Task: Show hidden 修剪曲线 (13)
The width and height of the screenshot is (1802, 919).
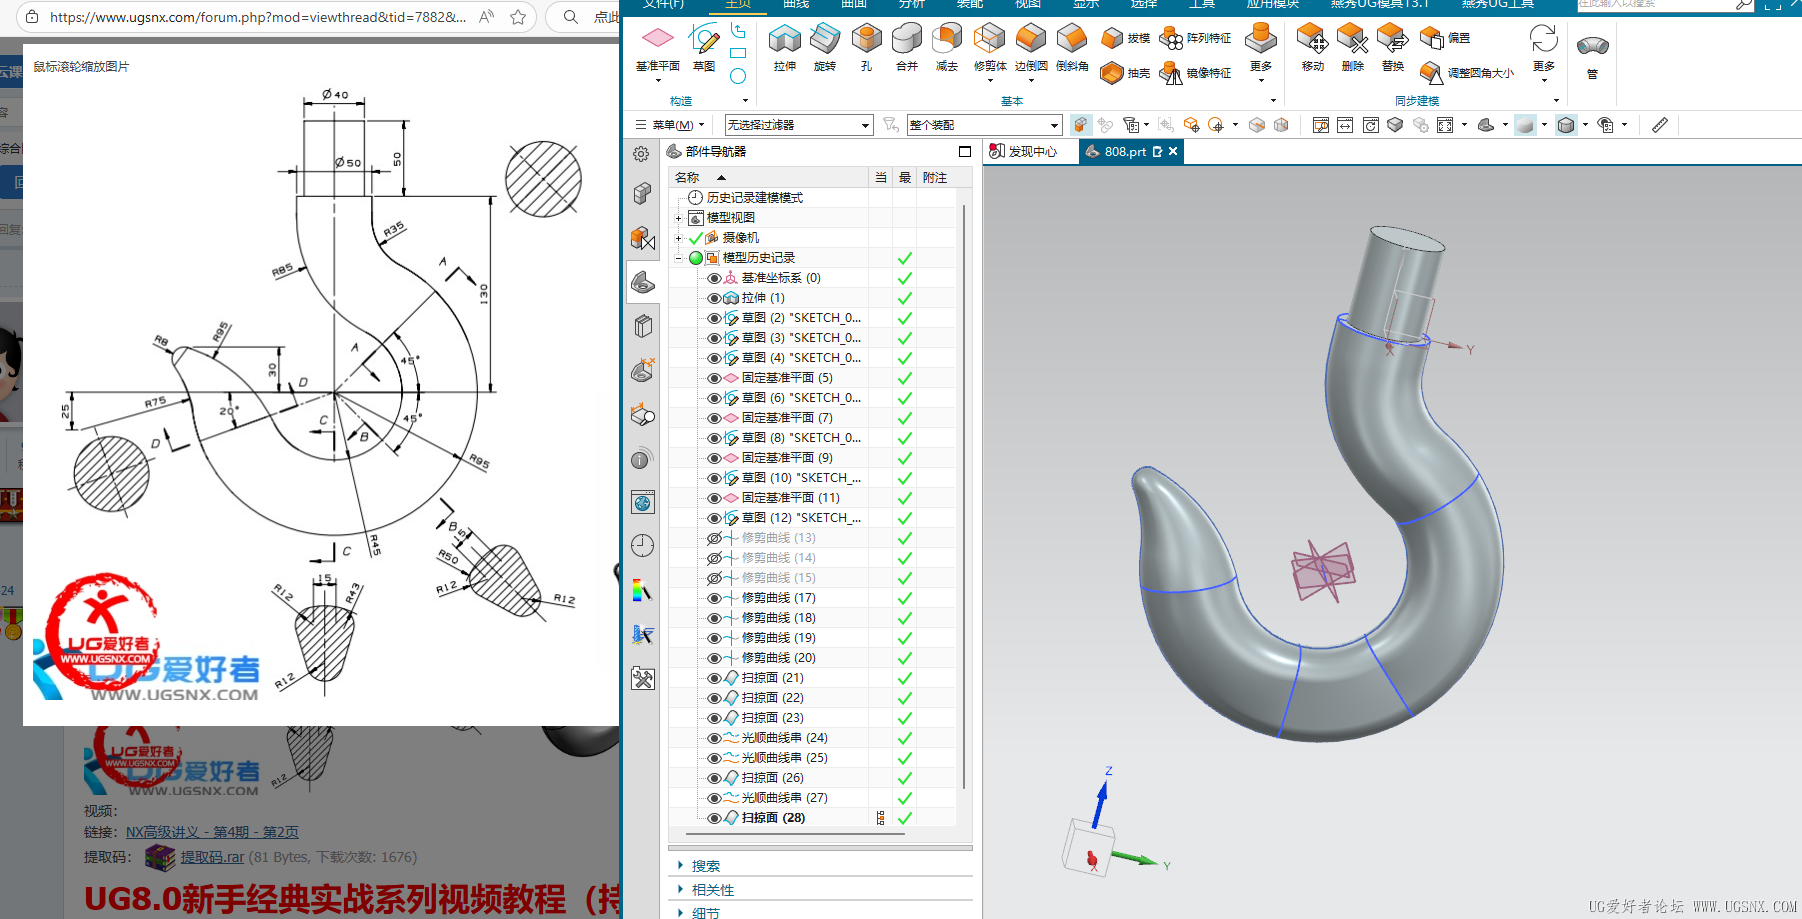Action: pyautogui.click(x=714, y=538)
